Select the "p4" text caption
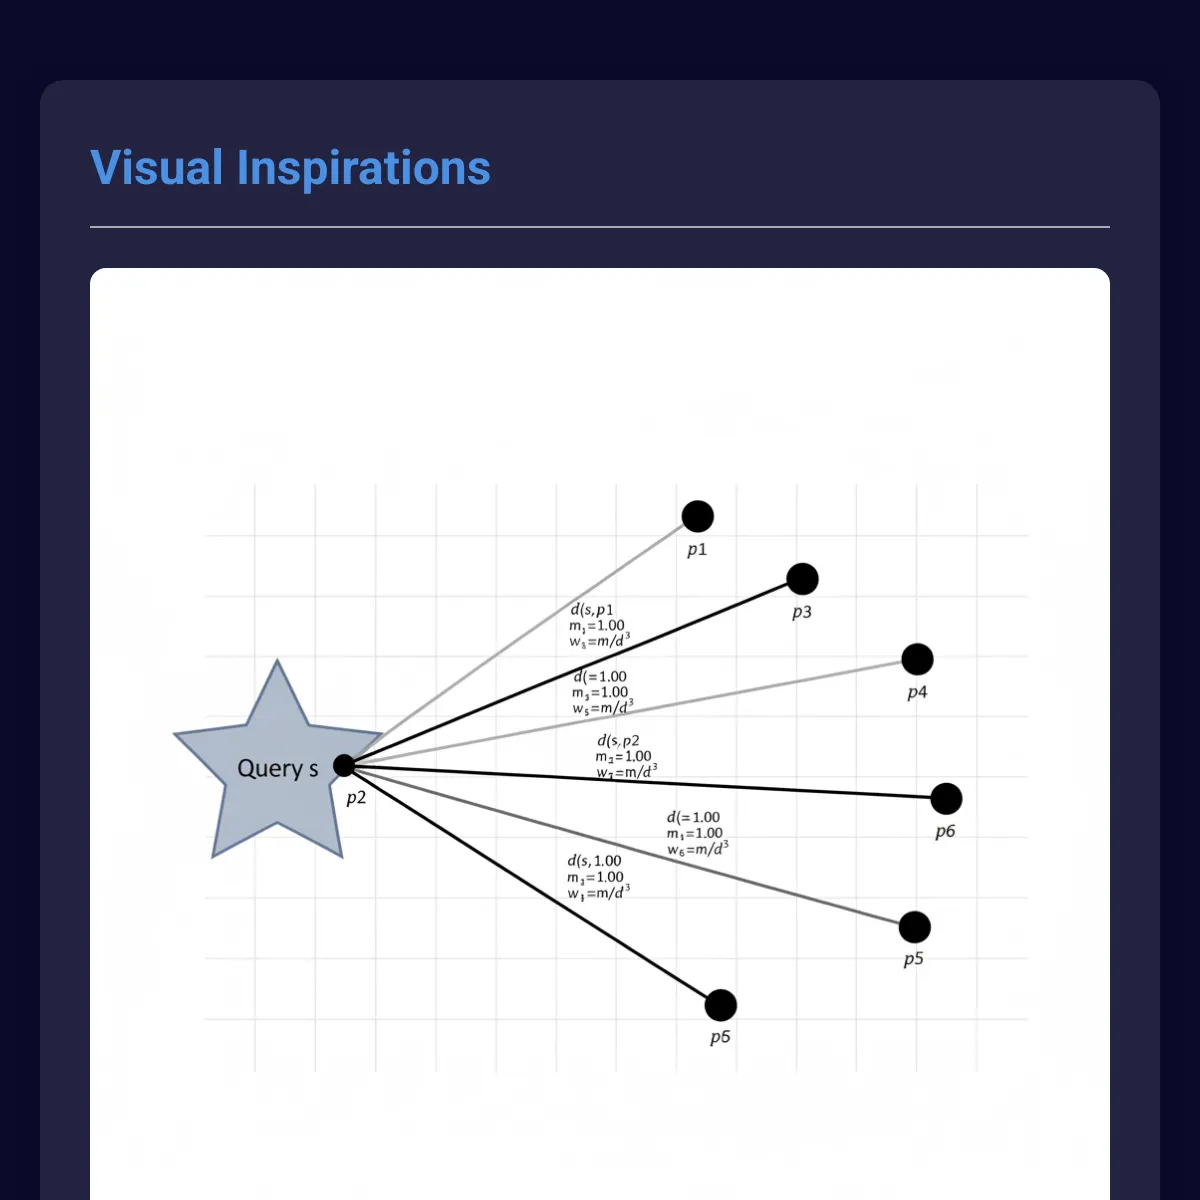 pyautogui.click(x=917, y=692)
